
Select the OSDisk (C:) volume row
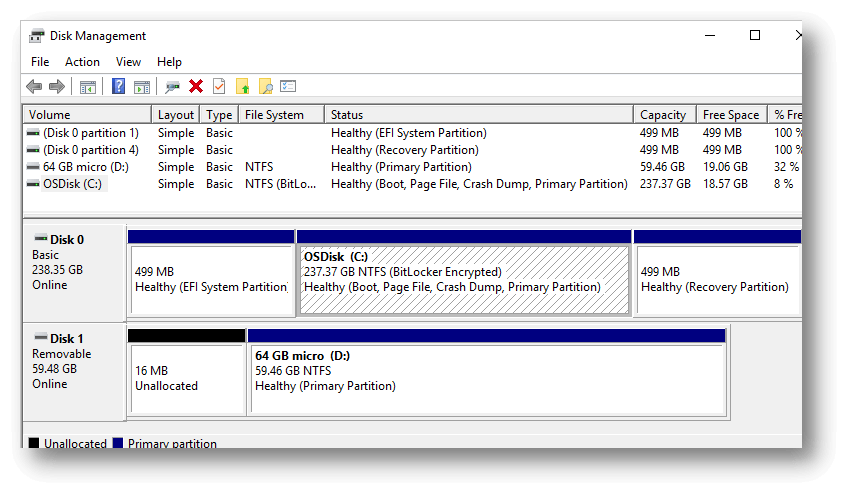click(413, 184)
